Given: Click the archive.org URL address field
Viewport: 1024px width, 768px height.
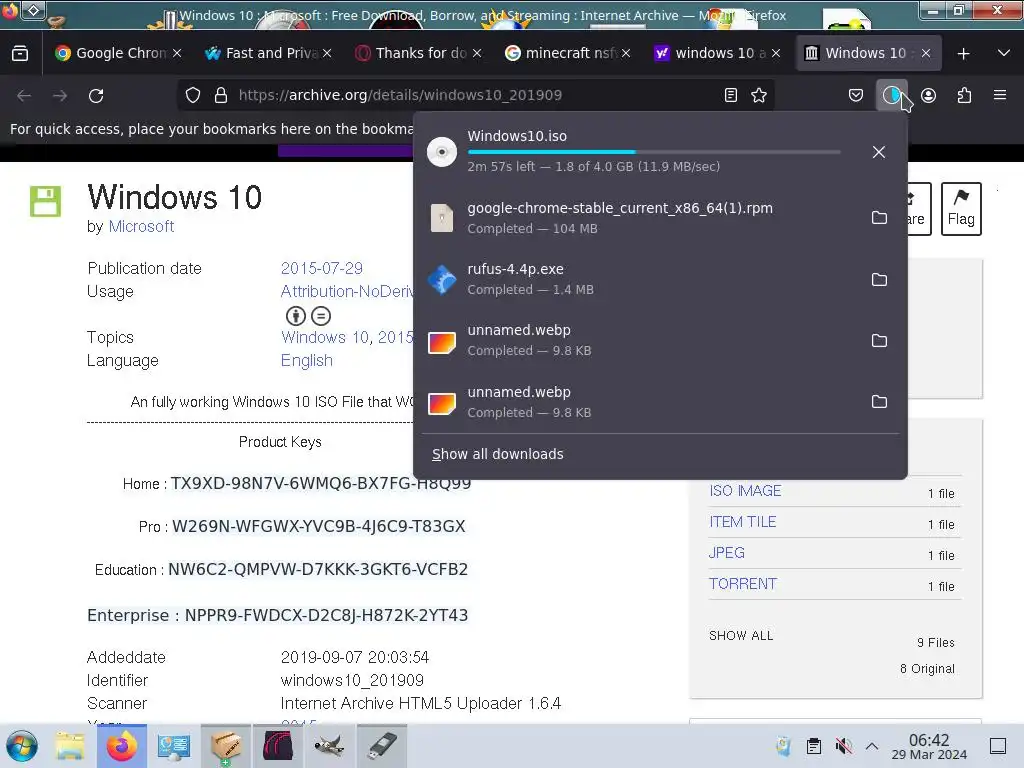Looking at the screenshot, I should click(x=475, y=95).
